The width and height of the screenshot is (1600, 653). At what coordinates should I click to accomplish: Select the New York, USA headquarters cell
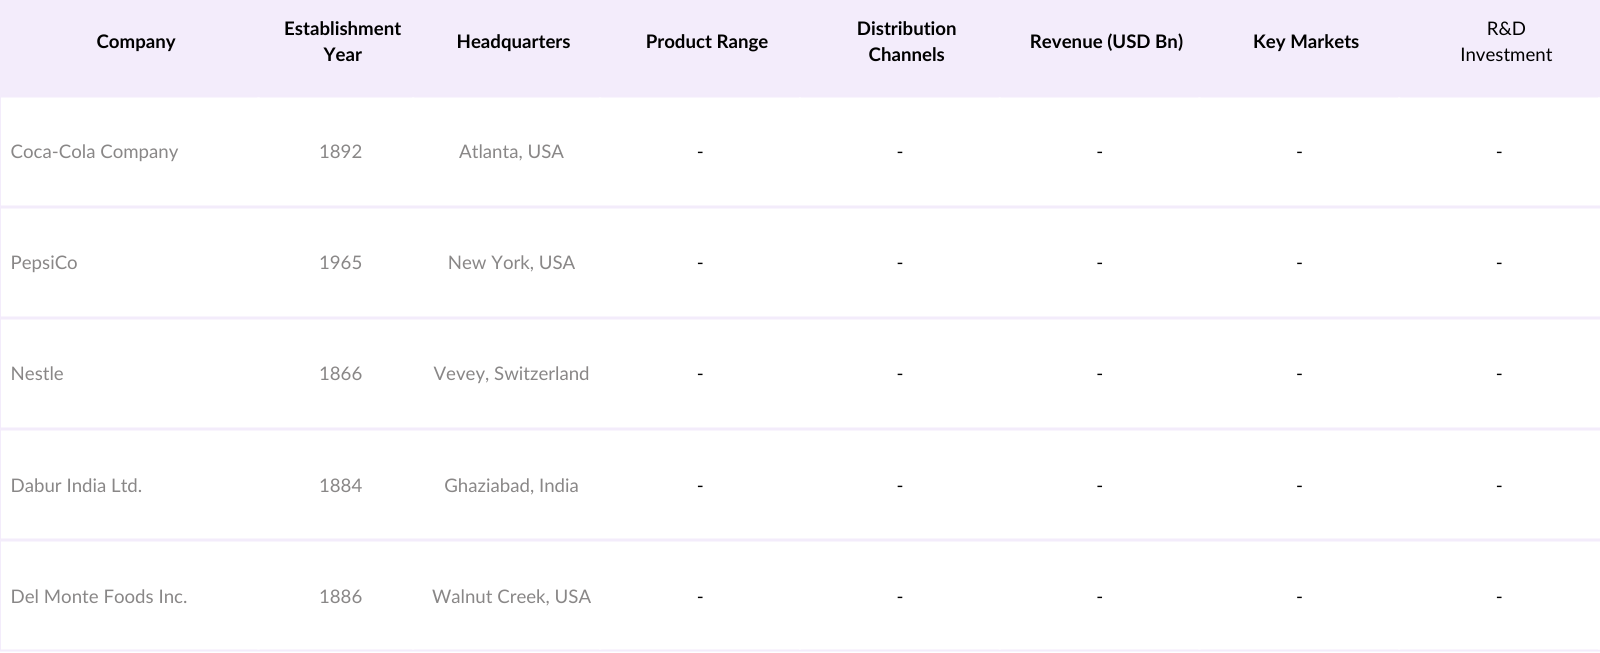(511, 263)
